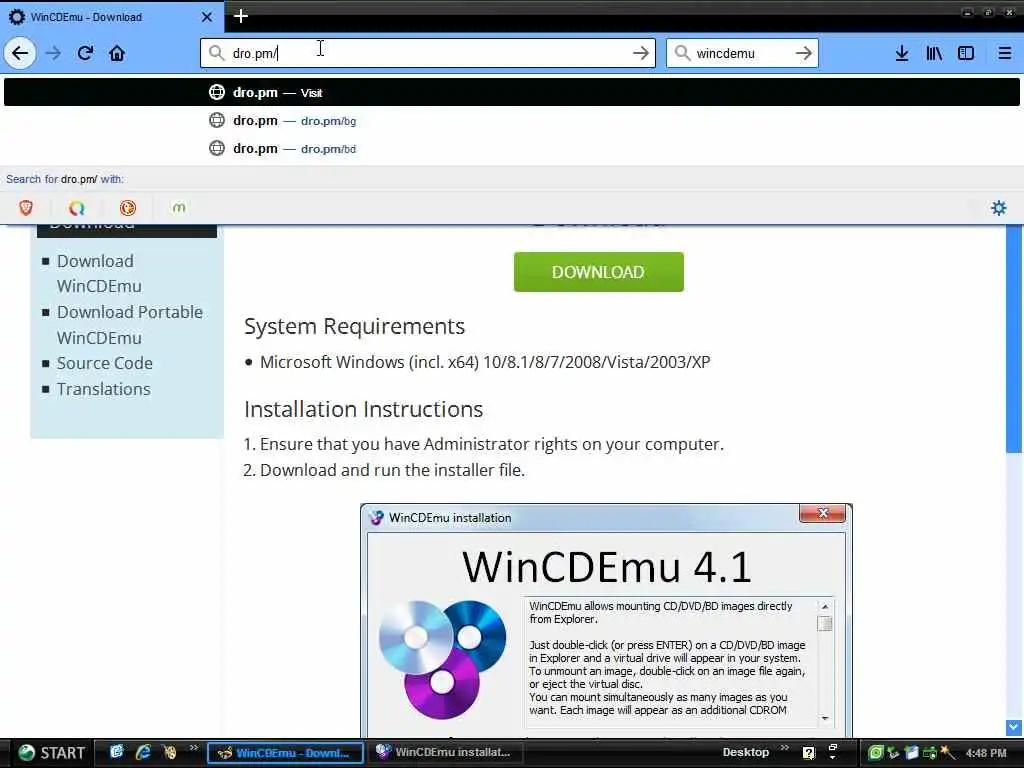
Task: Expand the quick launch overflow chevron
Action: [193, 748]
